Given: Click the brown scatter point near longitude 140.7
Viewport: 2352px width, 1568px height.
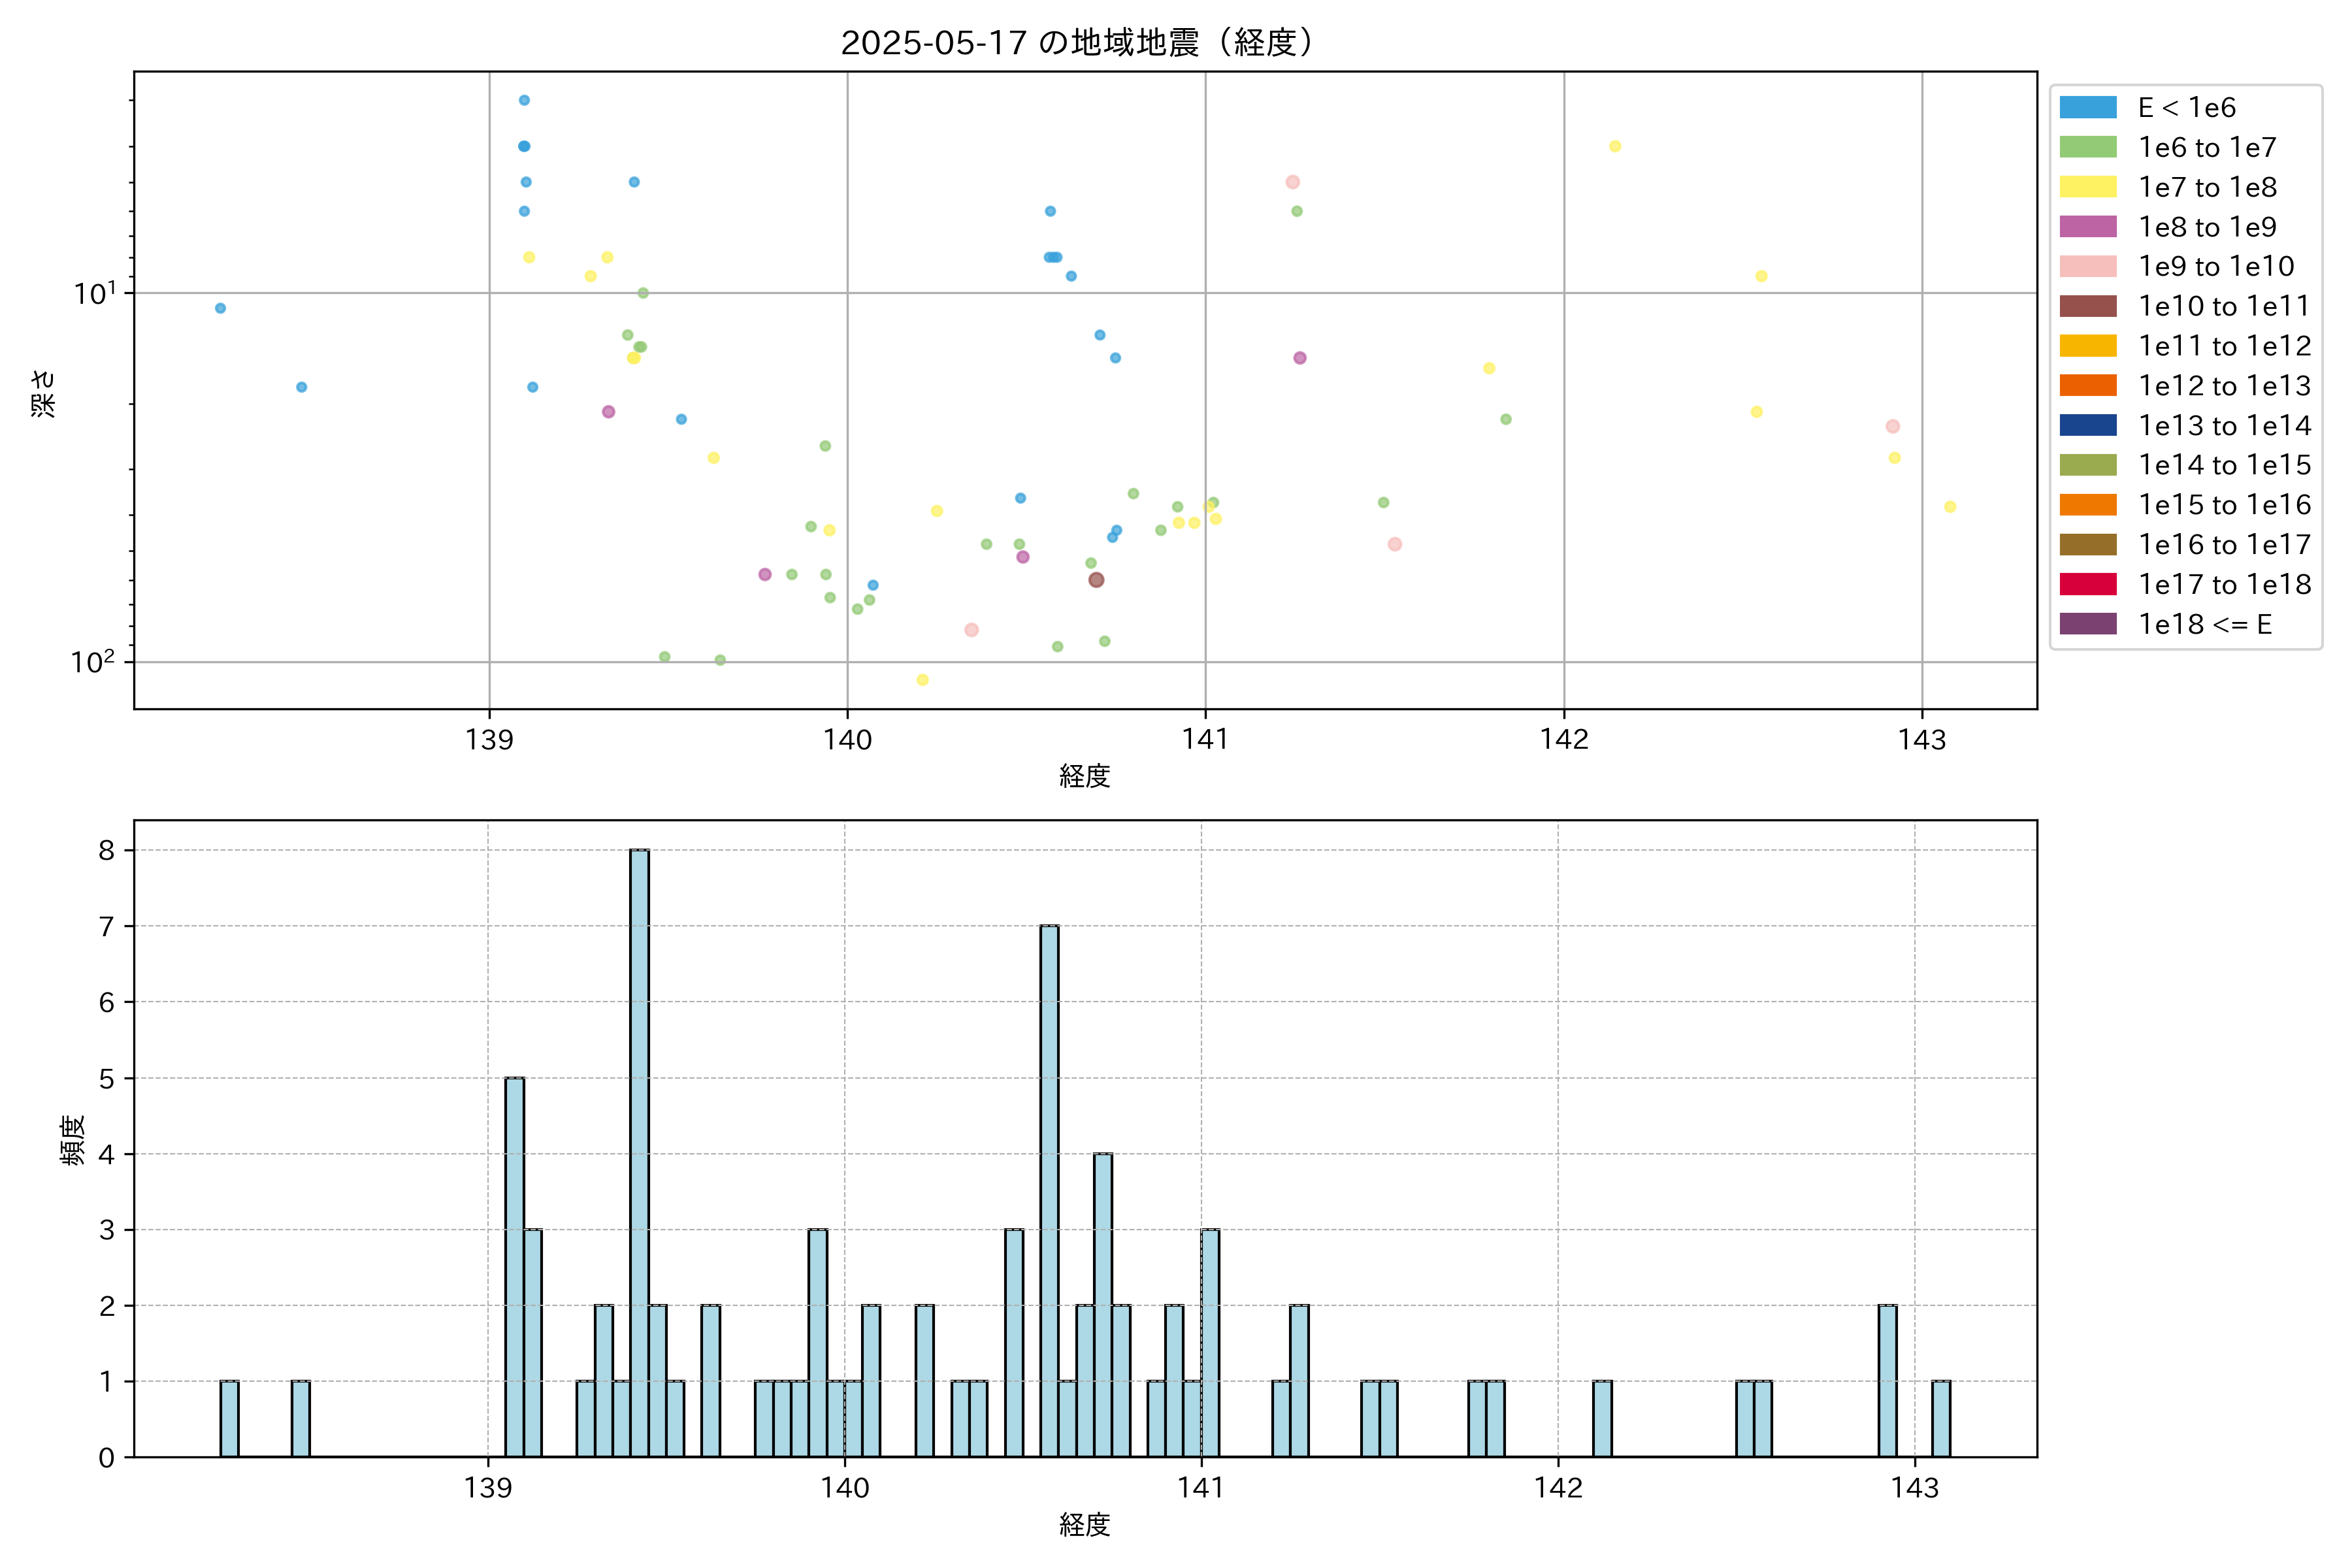Looking at the screenshot, I should pos(1096,580).
